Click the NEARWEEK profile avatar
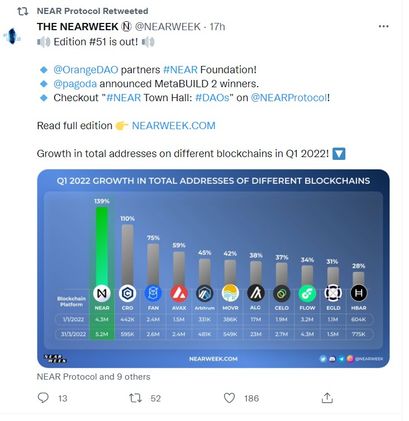This screenshot has height=421, width=409. click(12, 36)
